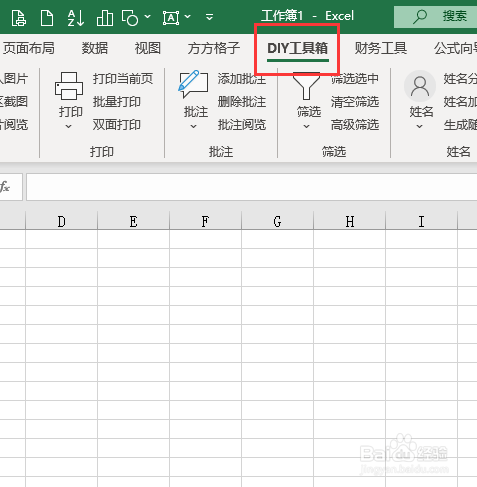The height and width of the screenshot is (487, 477).
Task: Click the fx insert function icon
Action: (5, 187)
